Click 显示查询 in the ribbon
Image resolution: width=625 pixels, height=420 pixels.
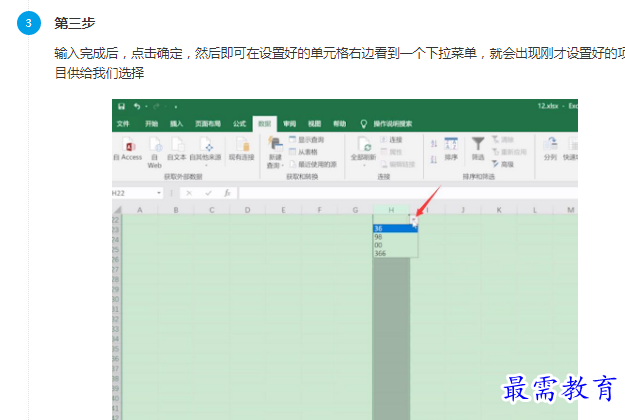tap(307, 139)
